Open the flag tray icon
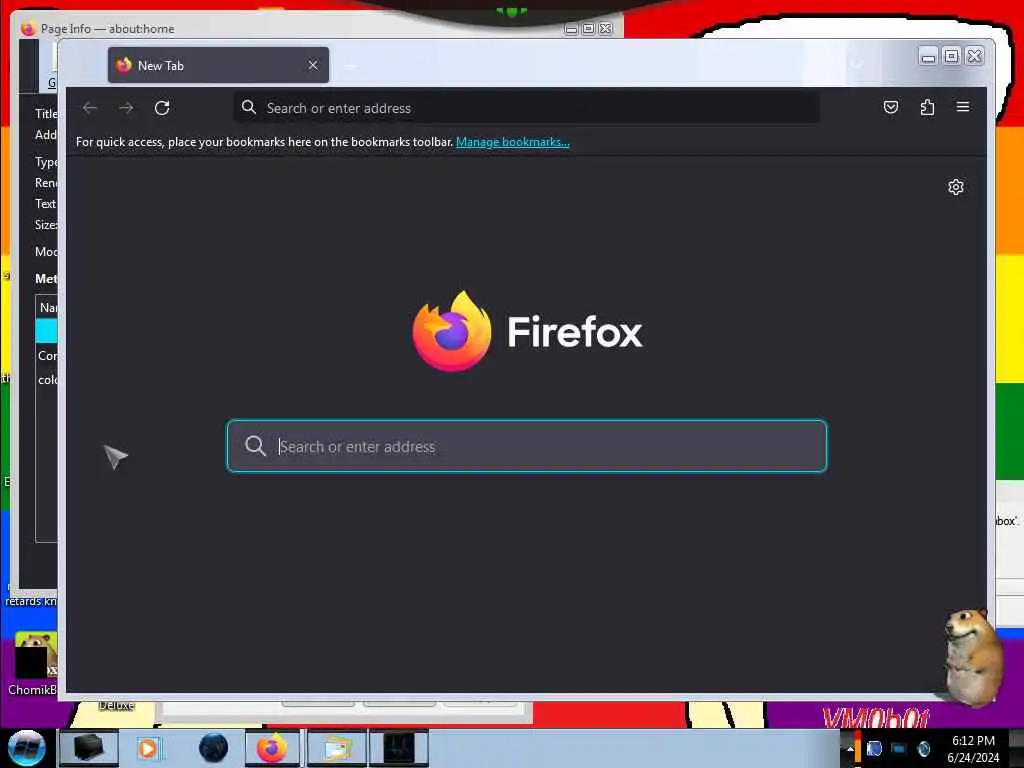This screenshot has width=1024, height=768. pos(874,748)
